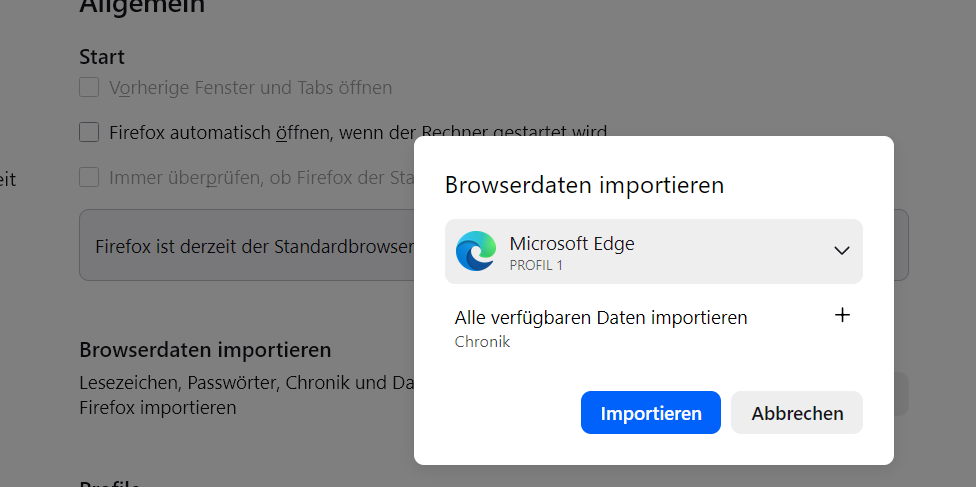
Task: Select the Microsoft Edge browser name
Action: click(x=571, y=243)
